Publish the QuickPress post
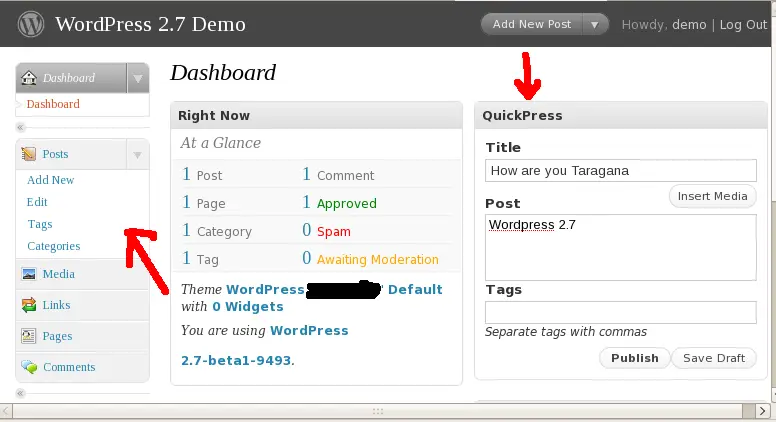This screenshot has height=422, width=776. coord(634,358)
